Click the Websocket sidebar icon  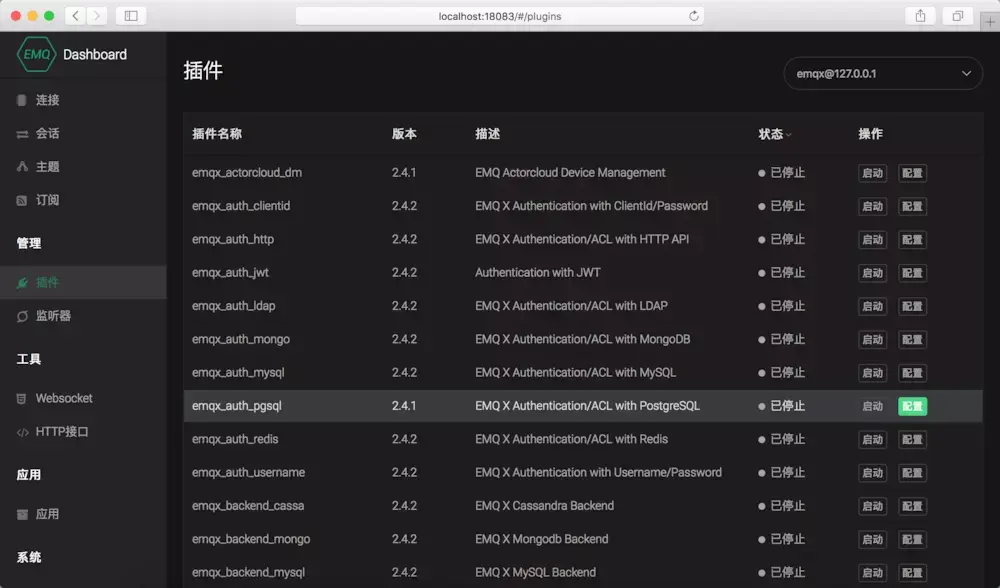(x=22, y=399)
